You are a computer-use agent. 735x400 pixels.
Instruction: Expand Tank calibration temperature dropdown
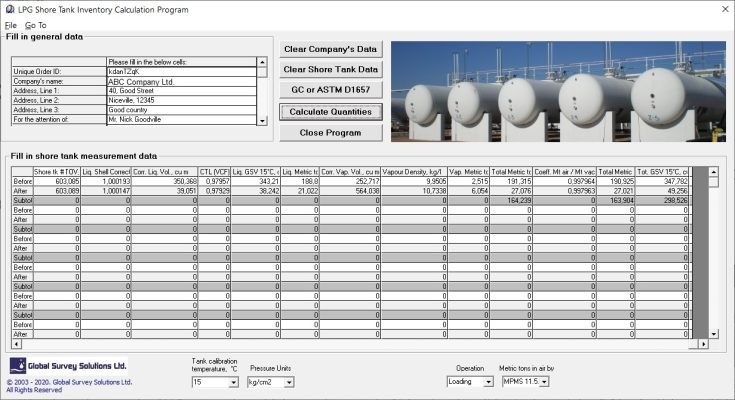233,382
